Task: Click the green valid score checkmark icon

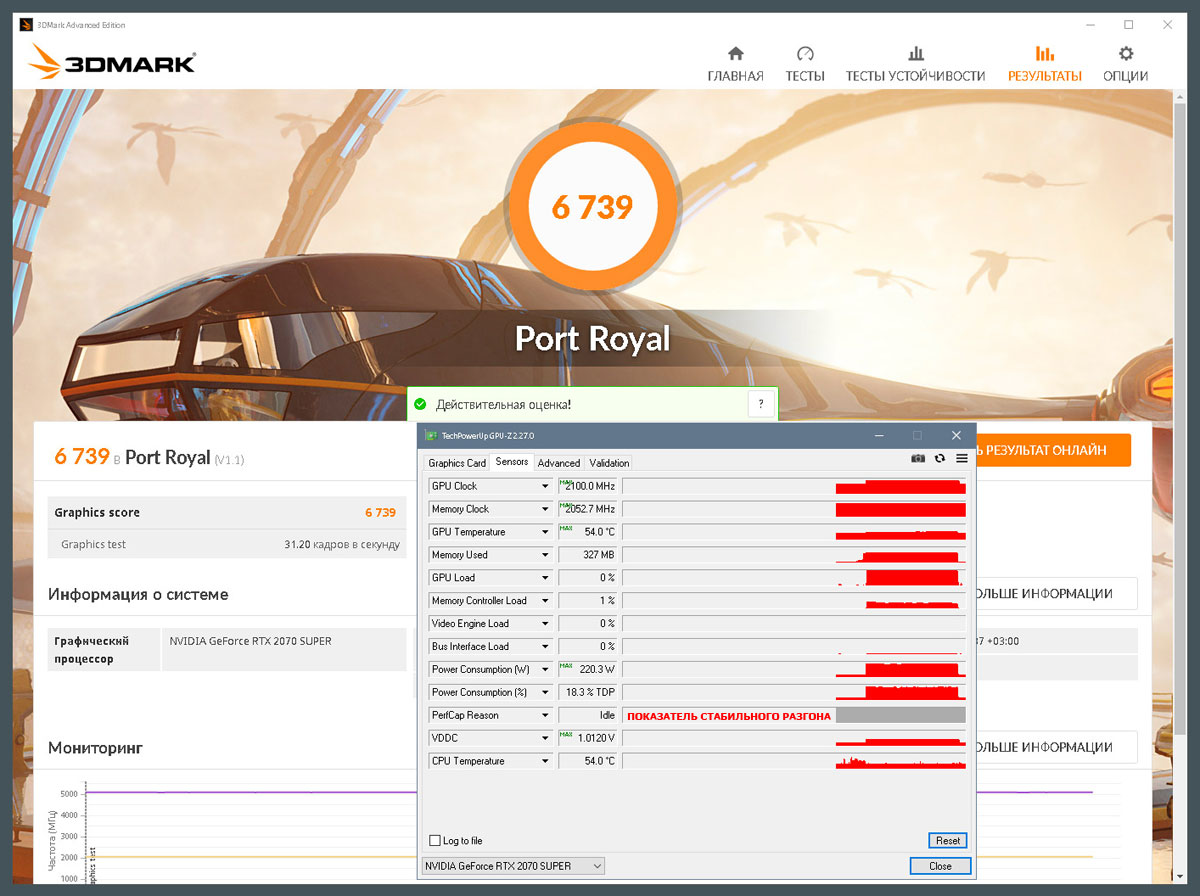Action: [x=420, y=405]
